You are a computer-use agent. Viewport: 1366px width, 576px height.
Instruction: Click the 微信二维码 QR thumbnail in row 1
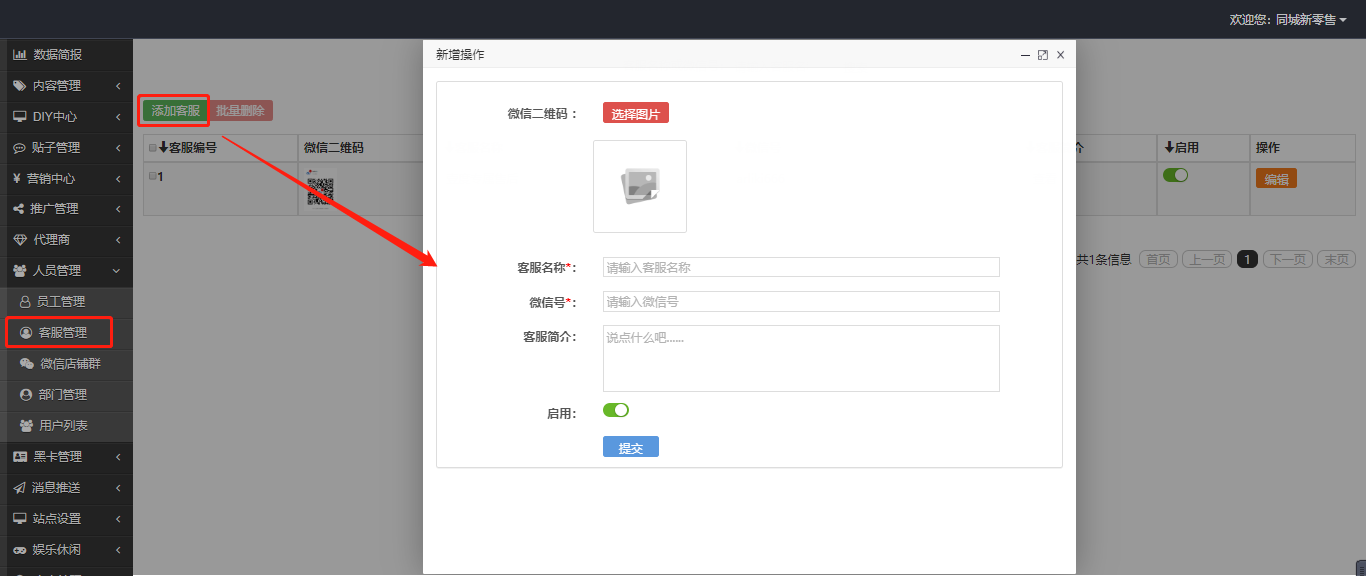tap(320, 188)
